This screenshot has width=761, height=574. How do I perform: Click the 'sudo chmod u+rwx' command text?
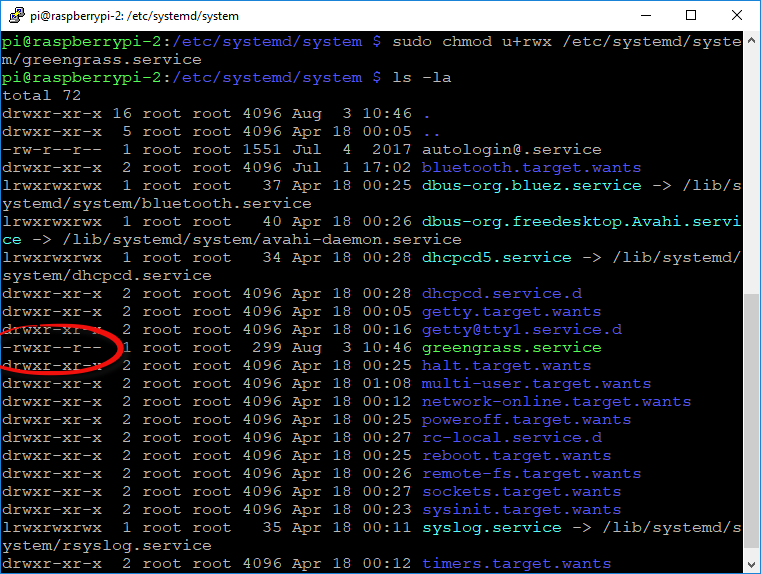tap(472, 41)
